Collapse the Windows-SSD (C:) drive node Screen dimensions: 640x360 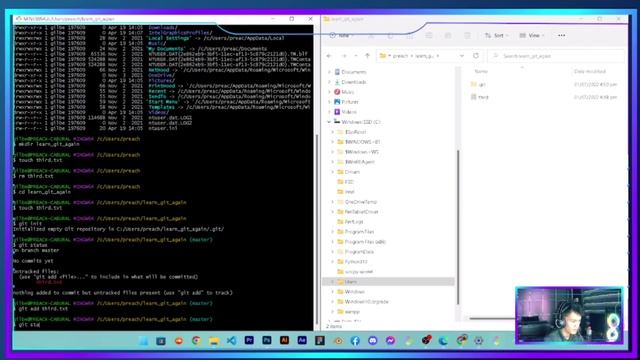coord(329,122)
